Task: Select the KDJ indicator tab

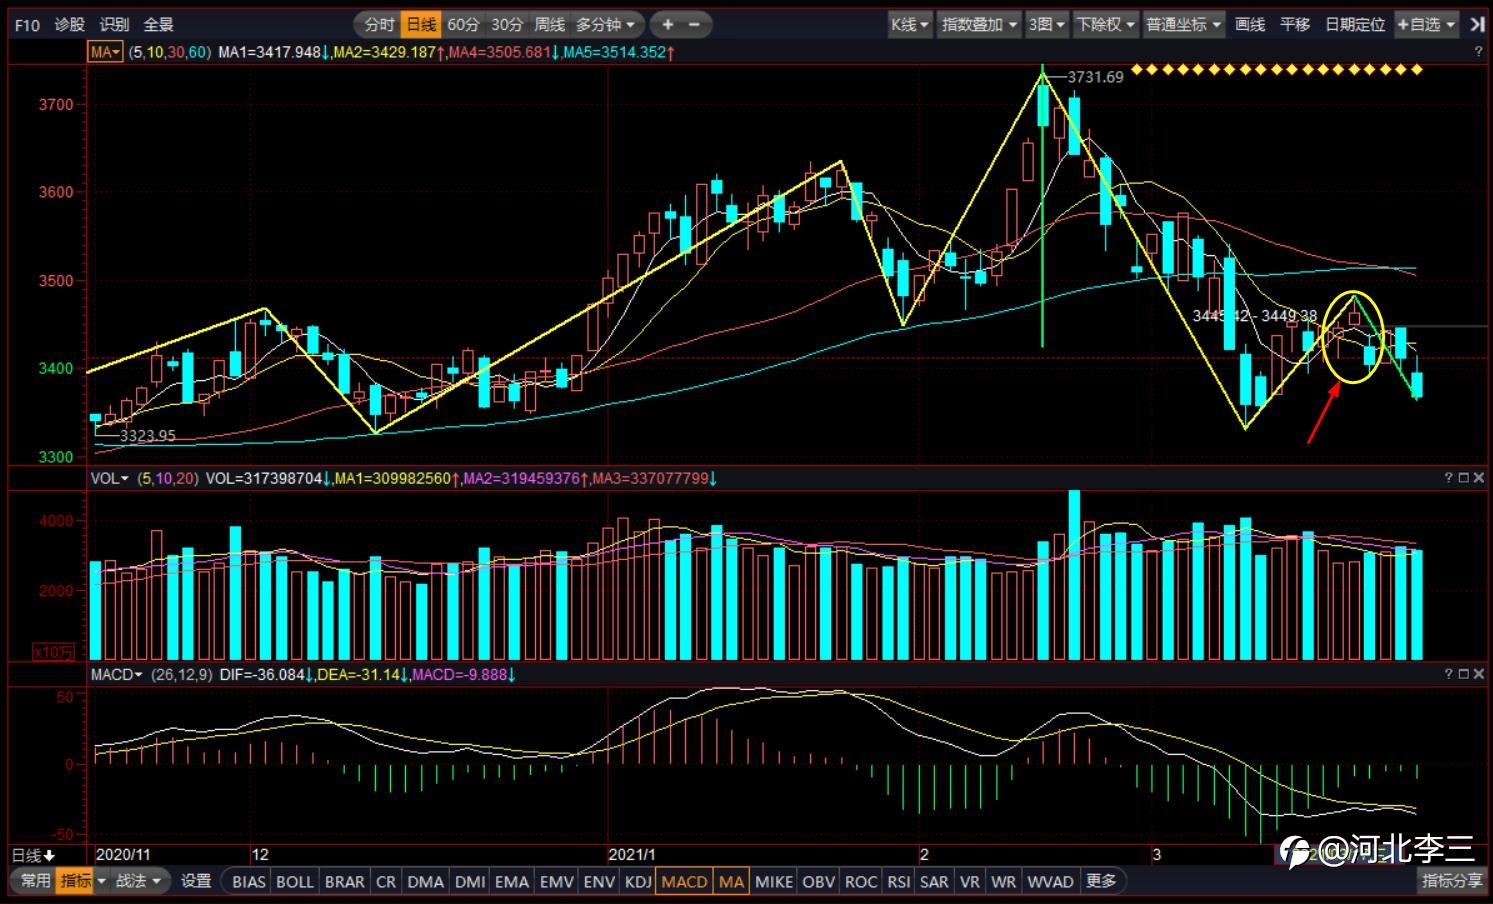Action: pyautogui.click(x=638, y=881)
